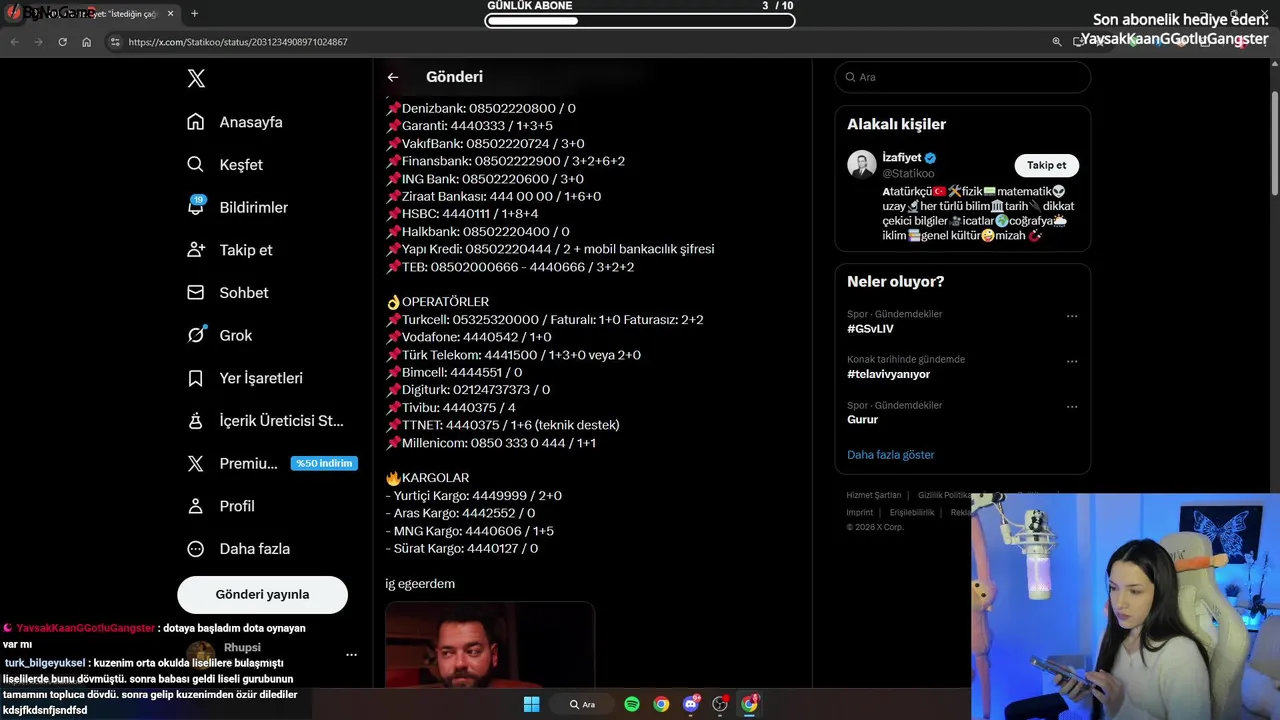Screen dimensions: 1280x720
Task: Open active Chrome window with profile badge
Action: coord(750,704)
